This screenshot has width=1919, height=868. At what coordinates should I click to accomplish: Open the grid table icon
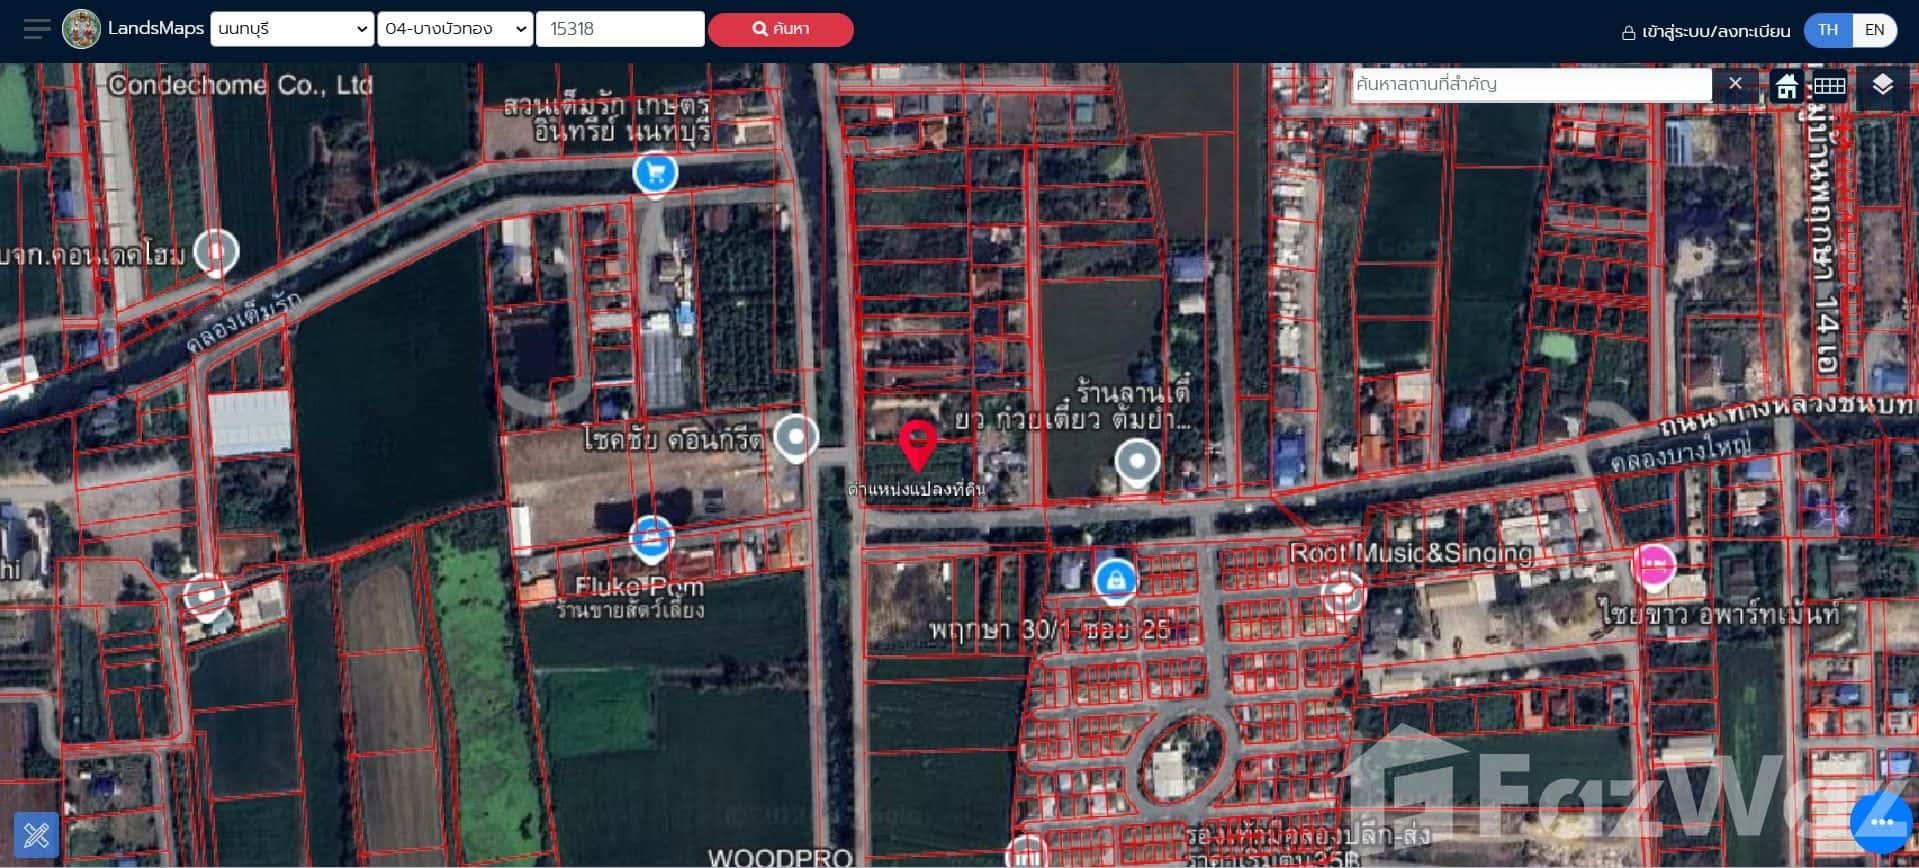tap(1829, 86)
